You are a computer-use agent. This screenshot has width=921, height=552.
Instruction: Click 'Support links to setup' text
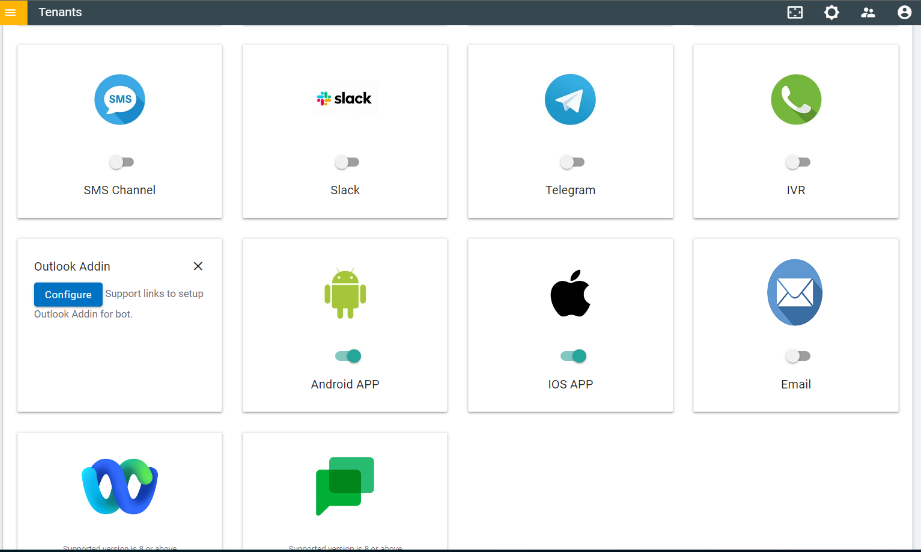coord(154,294)
